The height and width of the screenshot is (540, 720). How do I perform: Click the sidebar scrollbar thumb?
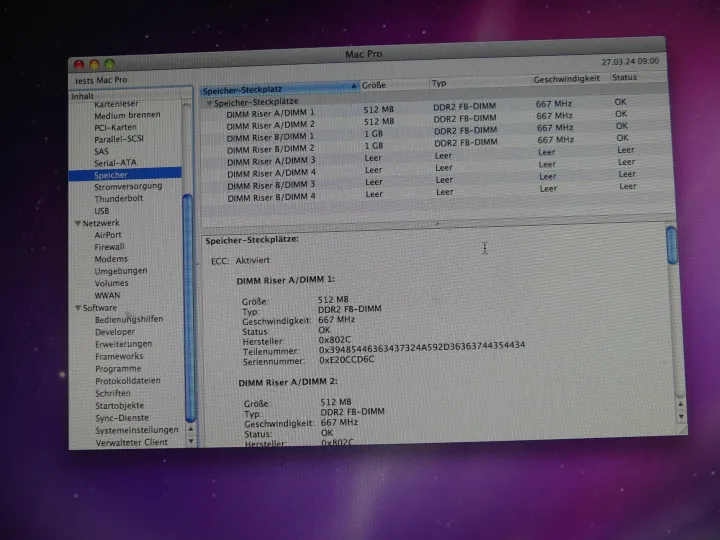pos(189,308)
